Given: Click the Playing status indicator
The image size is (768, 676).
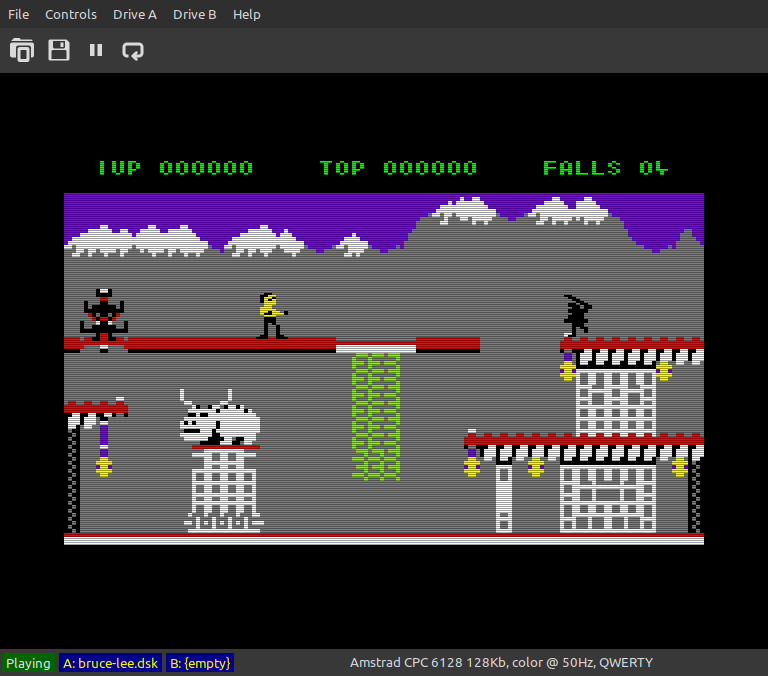Looking at the screenshot, I should coord(28,663).
